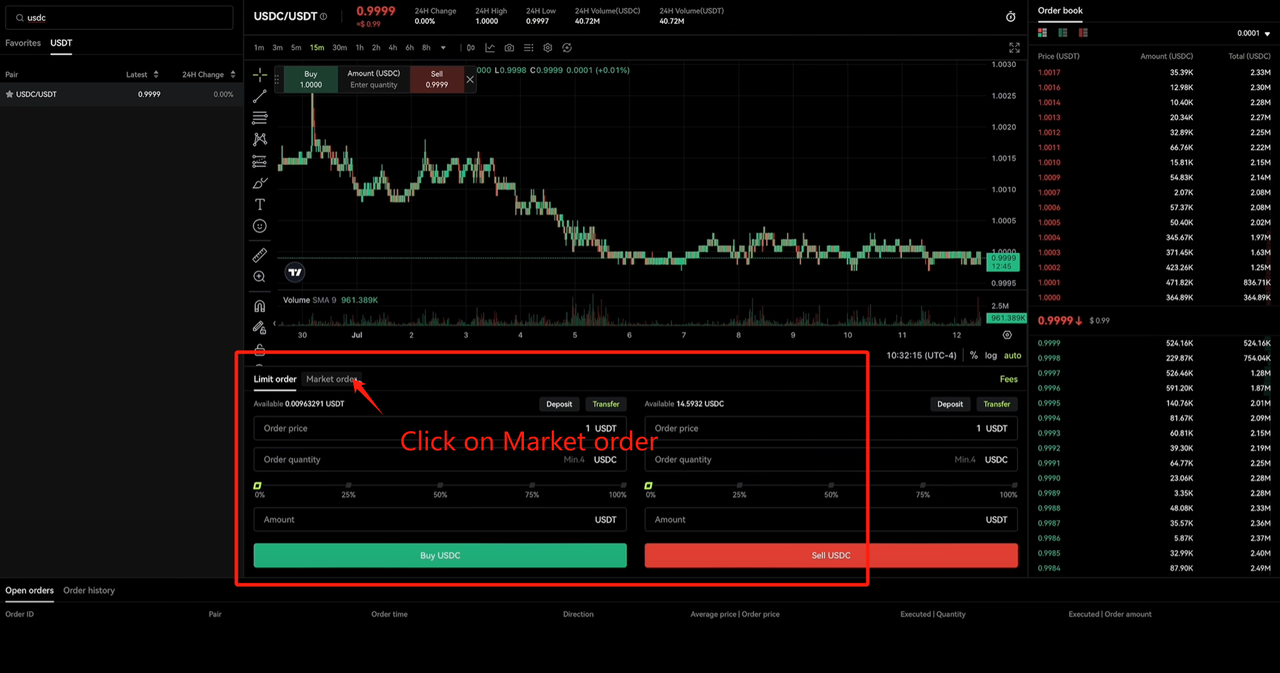Take a chart snapshot with camera icon
This screenshot has height=673, width=1280.
[x=509, y=48]
